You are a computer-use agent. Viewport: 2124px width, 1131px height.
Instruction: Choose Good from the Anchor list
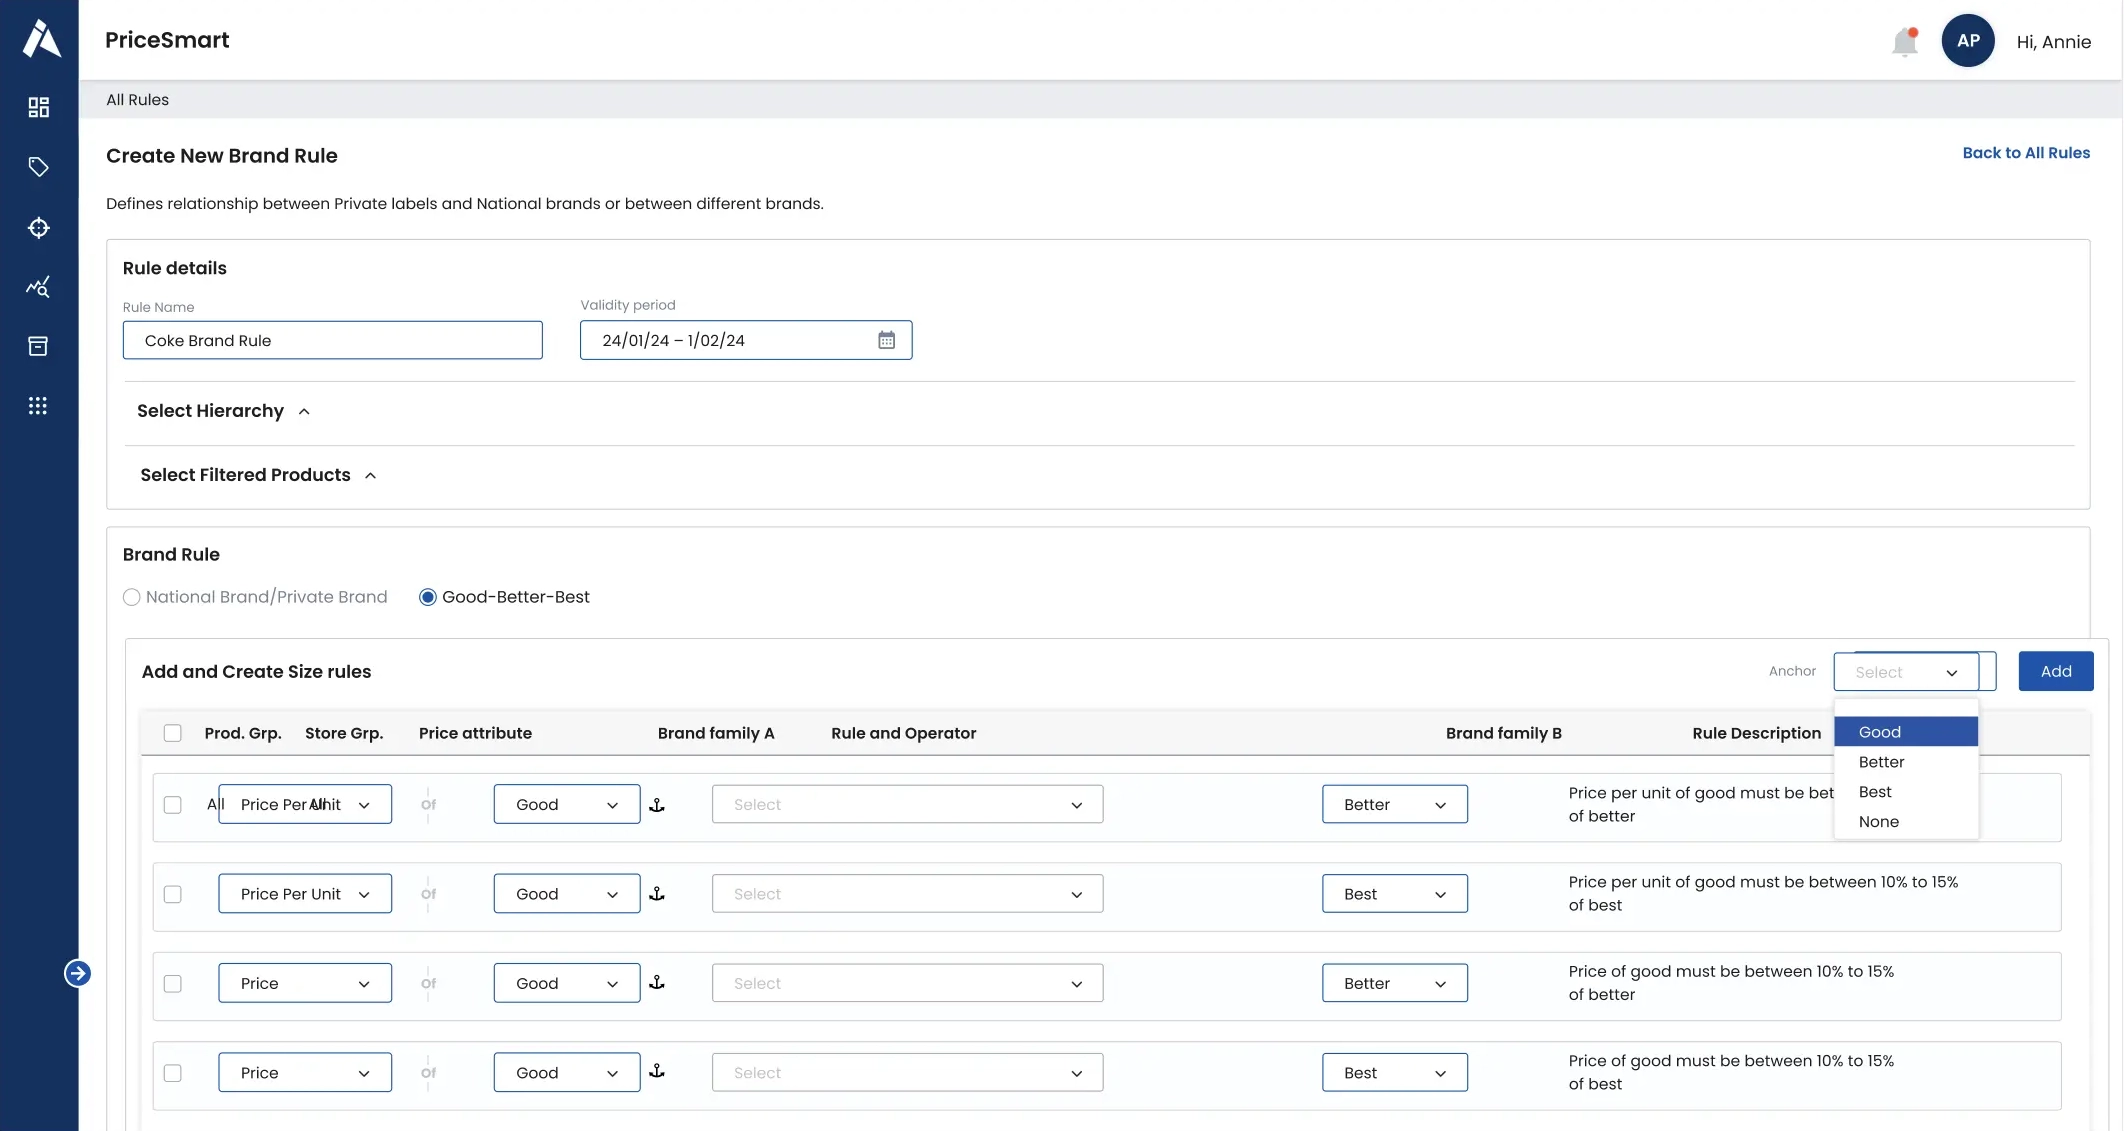pos(1906,732)
